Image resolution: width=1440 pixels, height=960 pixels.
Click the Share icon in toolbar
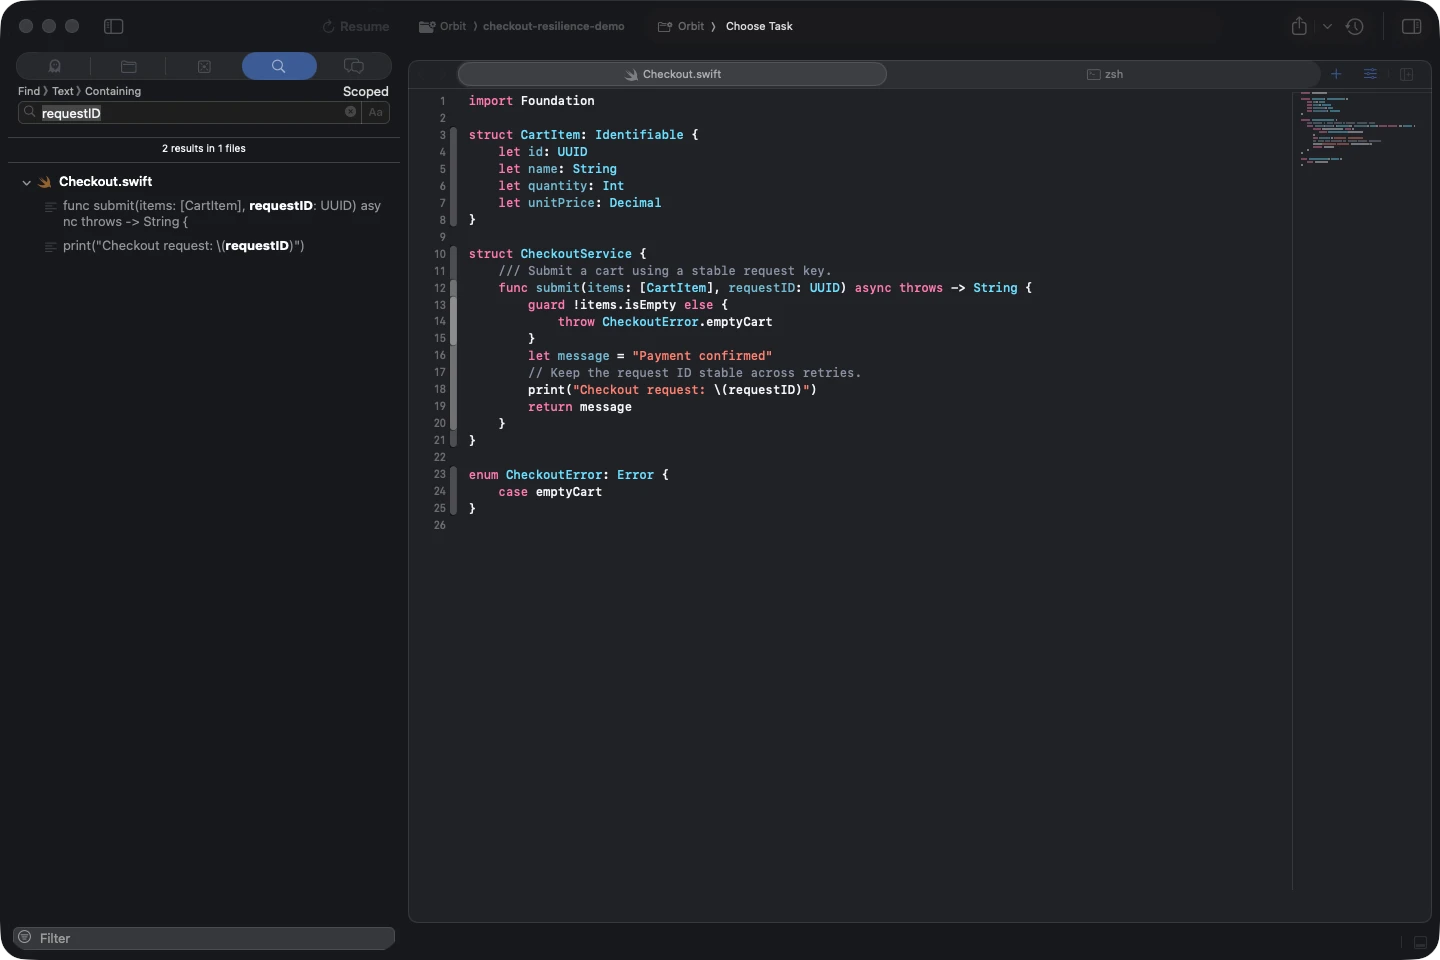pos(1299,26)
